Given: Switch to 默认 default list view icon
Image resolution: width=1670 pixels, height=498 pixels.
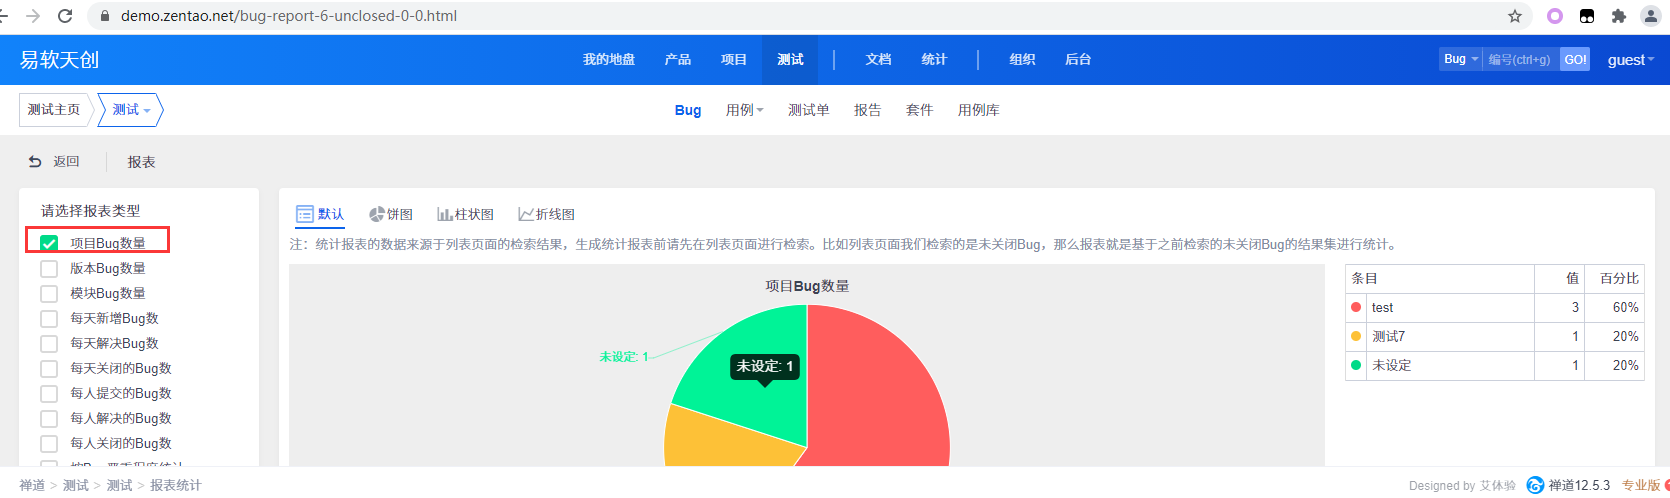Looking at the screenshot, I should coord(305,214).
